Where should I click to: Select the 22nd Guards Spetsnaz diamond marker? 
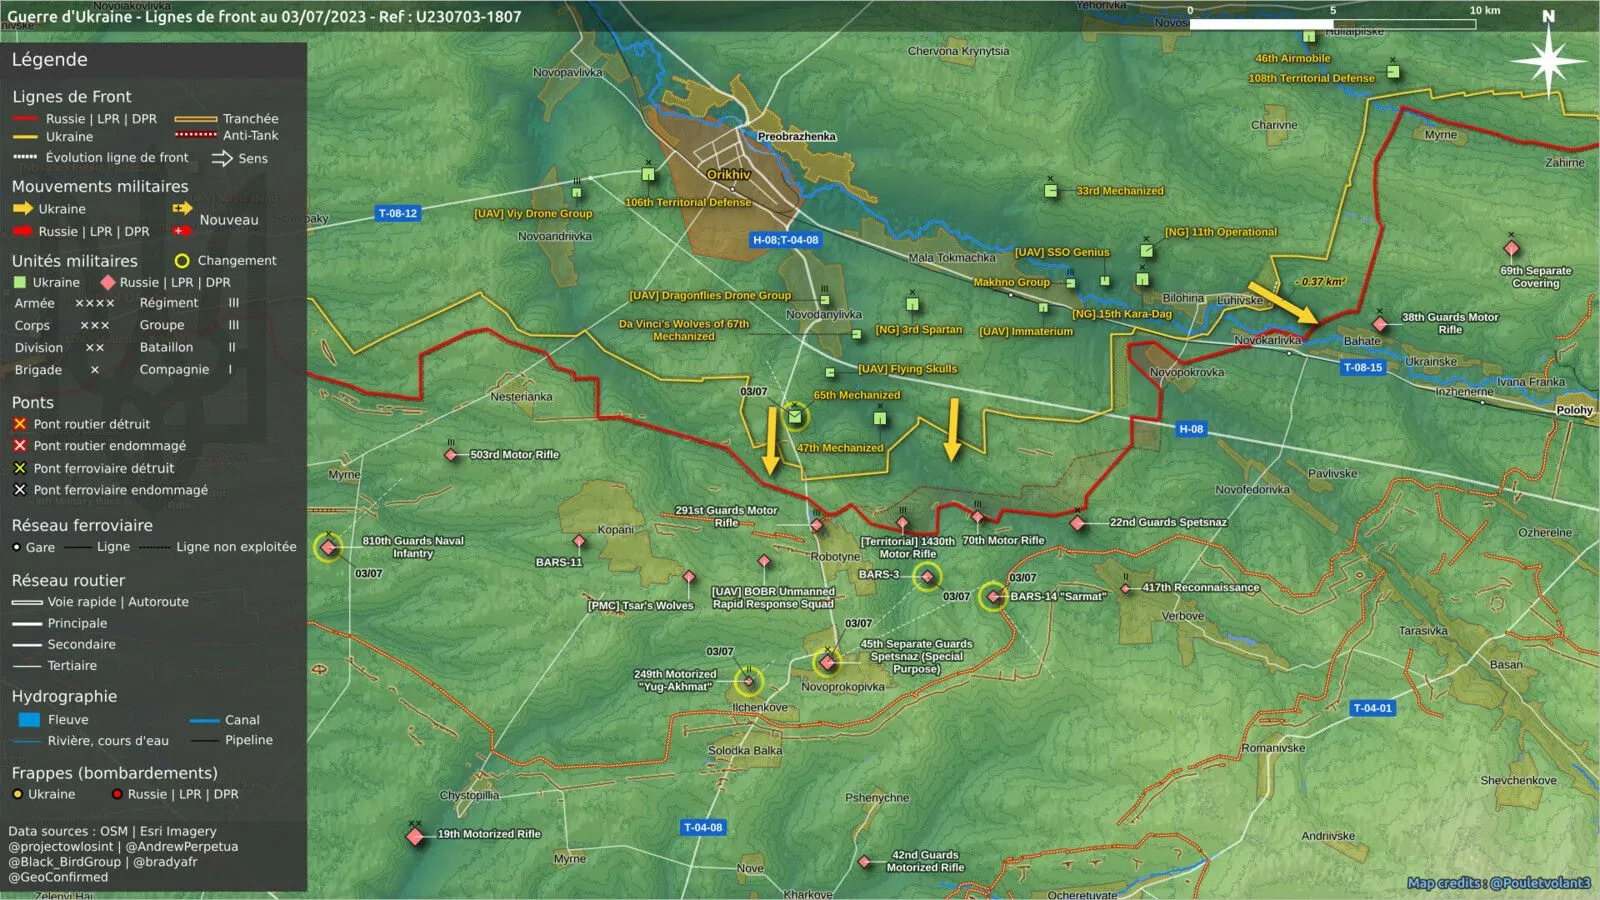pyautogui.click(x=1077, y=523)
